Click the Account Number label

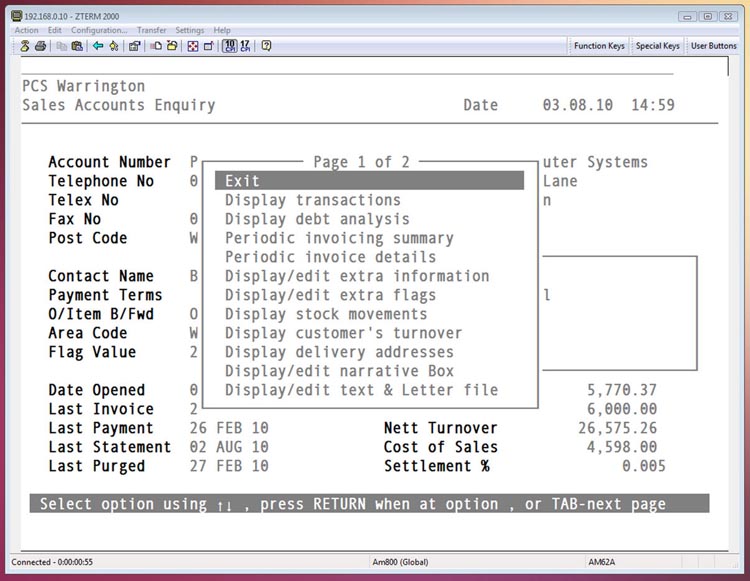pos(110,162)
